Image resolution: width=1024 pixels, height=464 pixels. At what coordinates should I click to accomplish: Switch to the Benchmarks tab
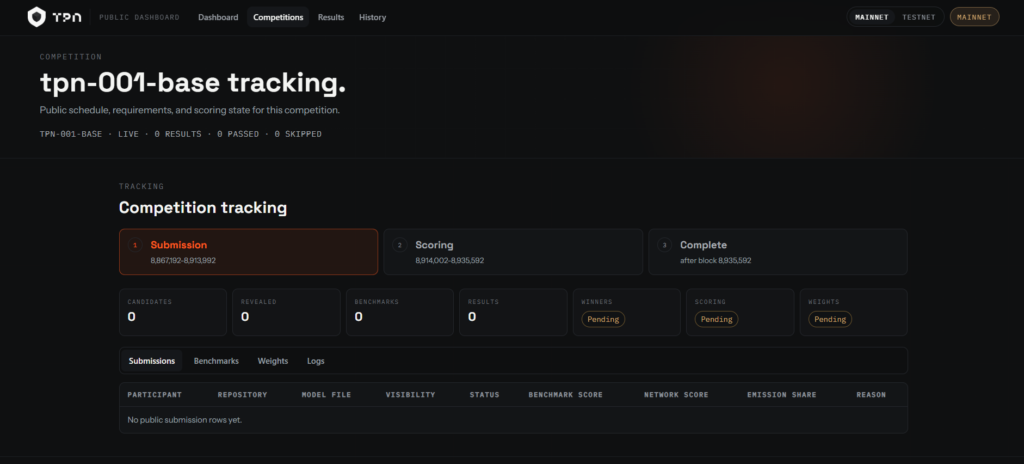pyautogui.click(x=216, y=361)
